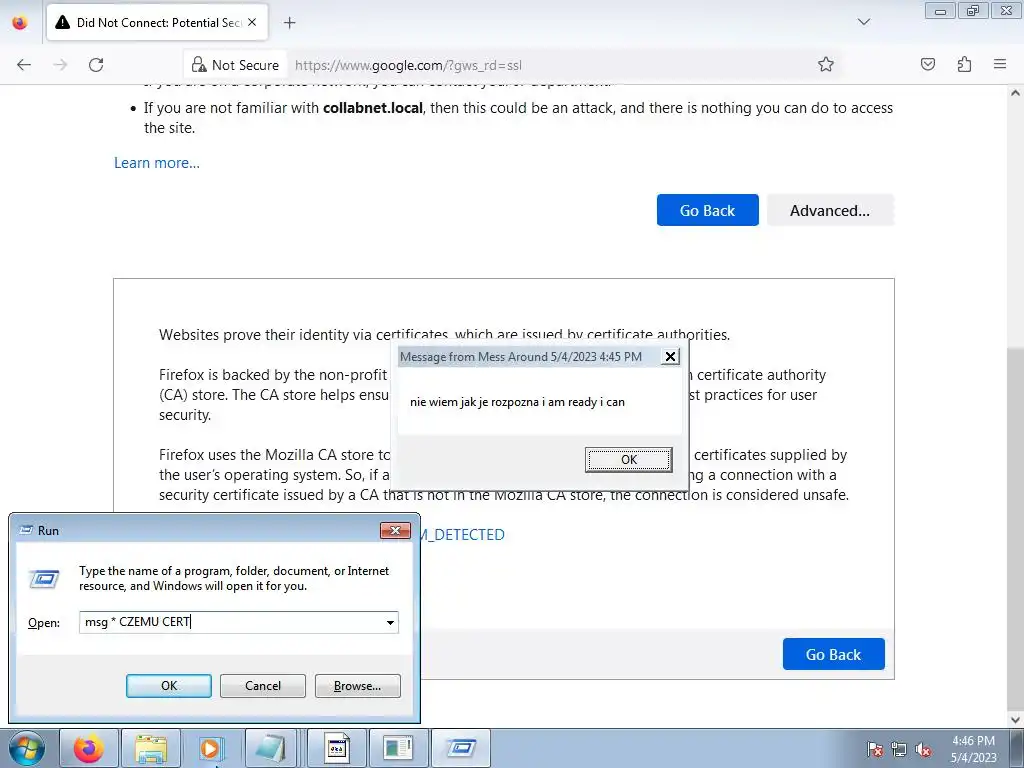1024x768 pixels.
Task: Click the upper Go Back button
Action: (707, 210)
